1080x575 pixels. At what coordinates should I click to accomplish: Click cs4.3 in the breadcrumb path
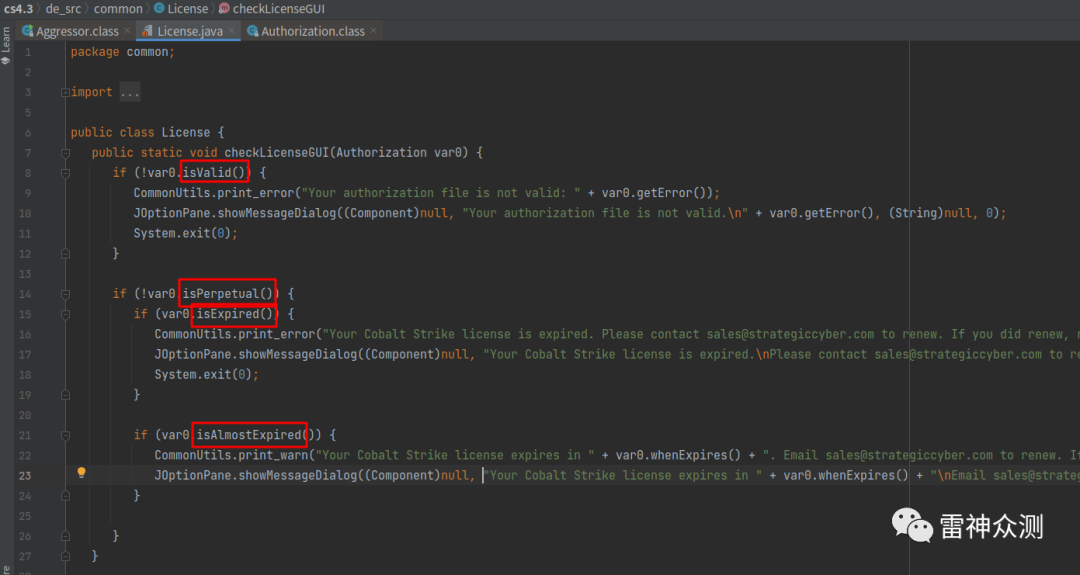[19, 8]
